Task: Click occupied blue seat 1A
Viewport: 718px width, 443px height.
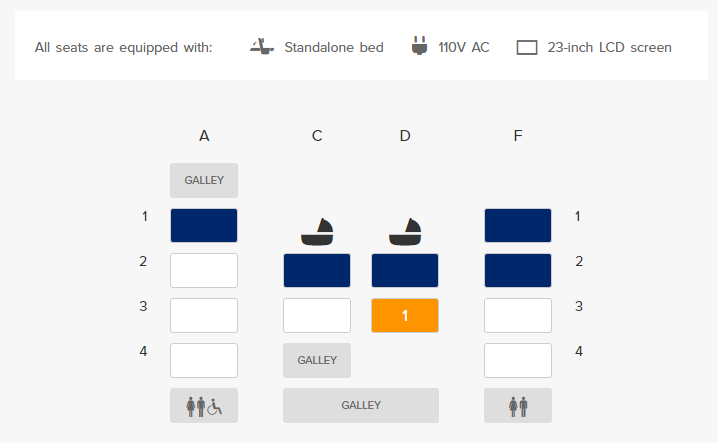Action: (x=204, y=225)
